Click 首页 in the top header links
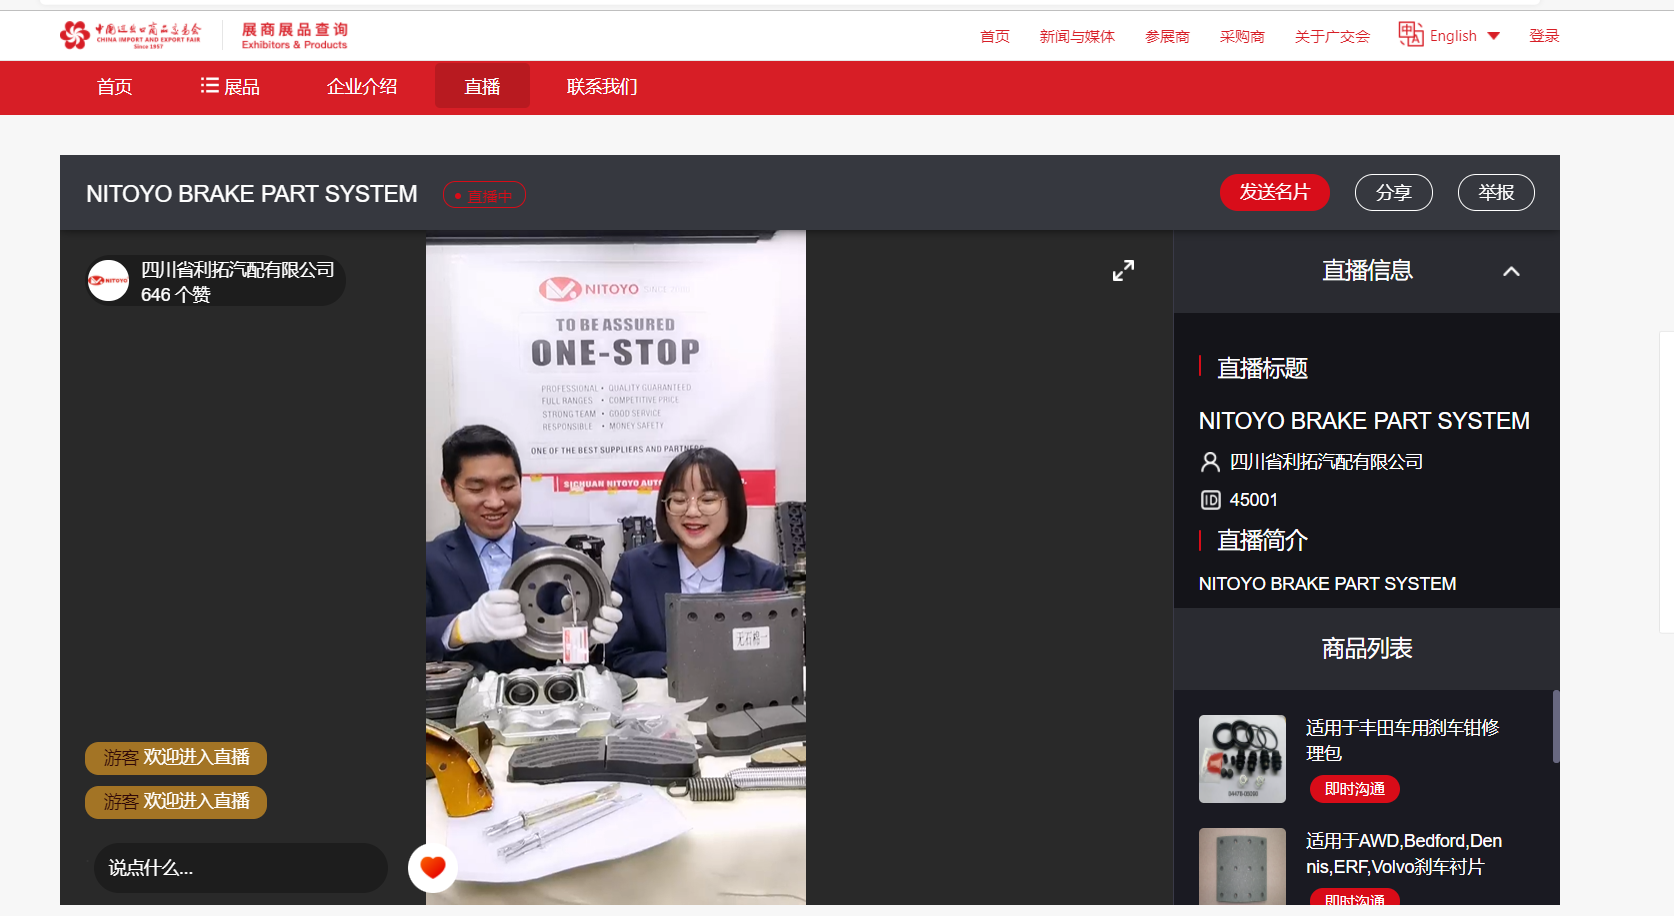 [x=995, y=36]
